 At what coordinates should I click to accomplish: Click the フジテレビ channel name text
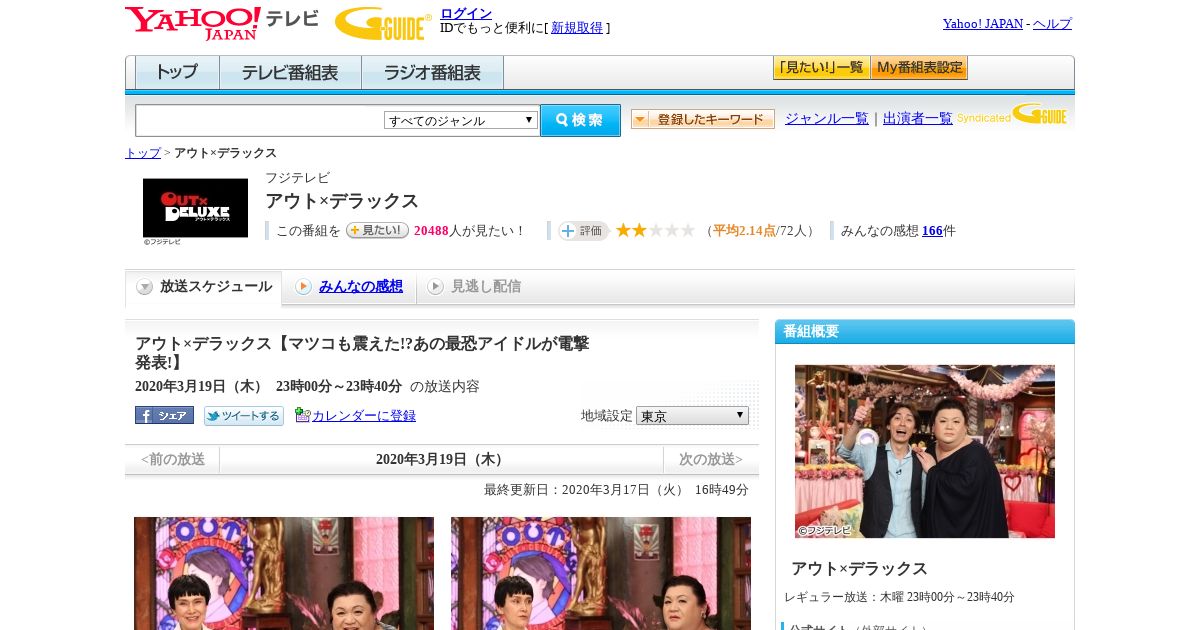297,177
